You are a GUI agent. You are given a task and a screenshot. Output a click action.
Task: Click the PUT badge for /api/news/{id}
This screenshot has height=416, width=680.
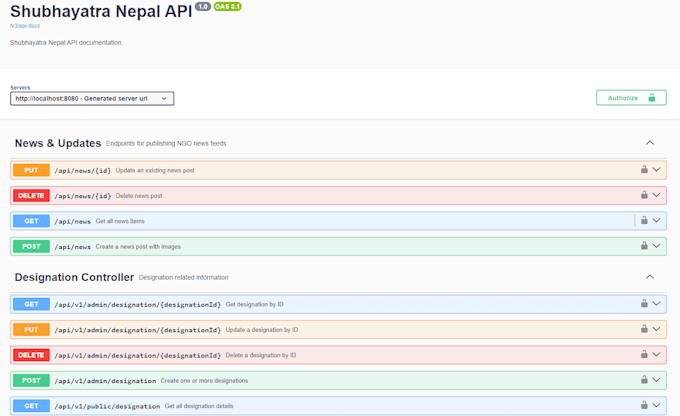coord(31,170)
